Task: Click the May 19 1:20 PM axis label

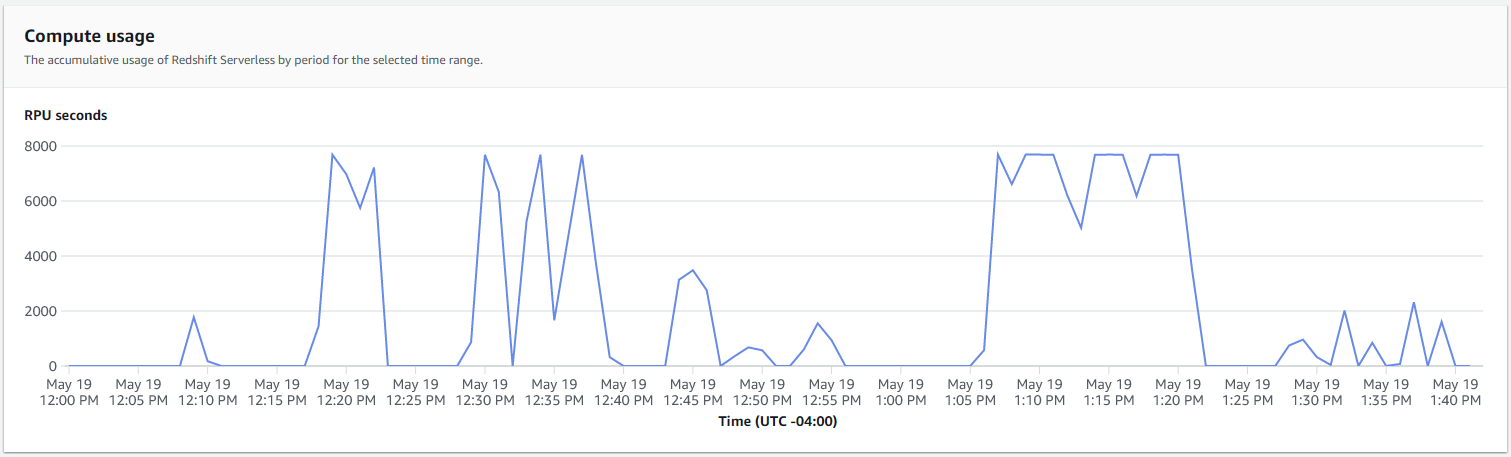Action: click(x=1178, y=392)
